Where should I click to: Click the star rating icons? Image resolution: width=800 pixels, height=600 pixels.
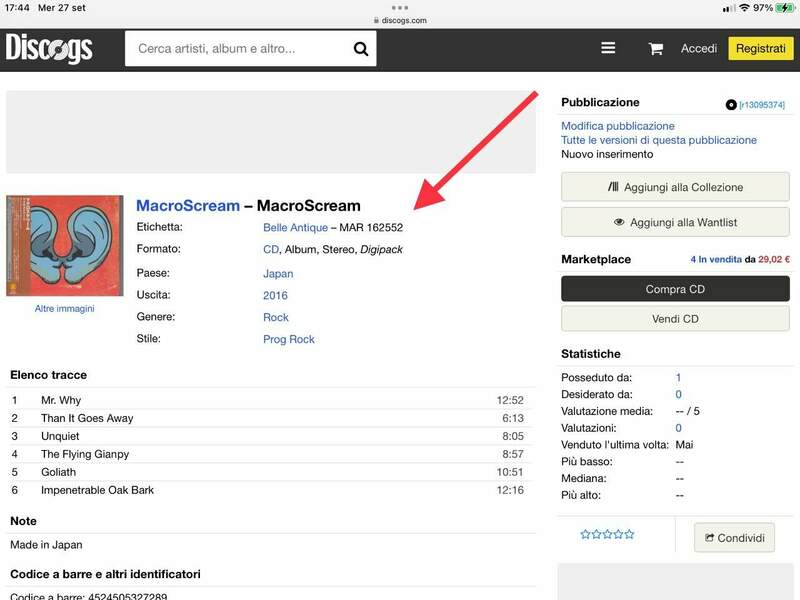point(607,534)
